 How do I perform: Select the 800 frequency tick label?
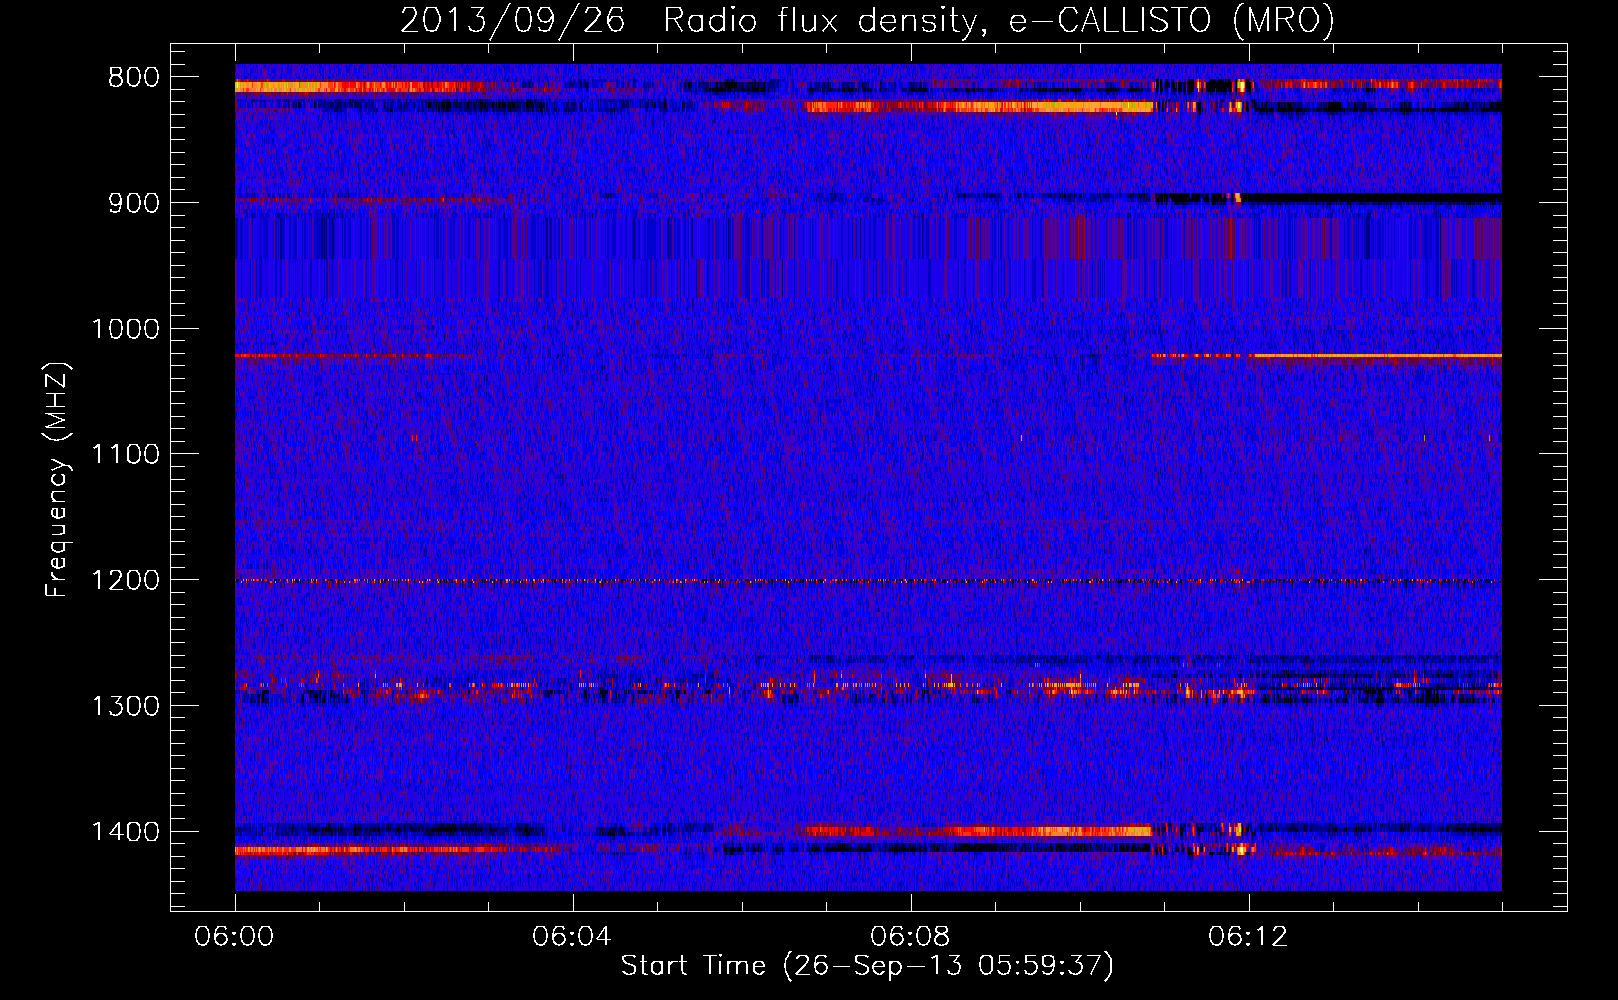134,78
